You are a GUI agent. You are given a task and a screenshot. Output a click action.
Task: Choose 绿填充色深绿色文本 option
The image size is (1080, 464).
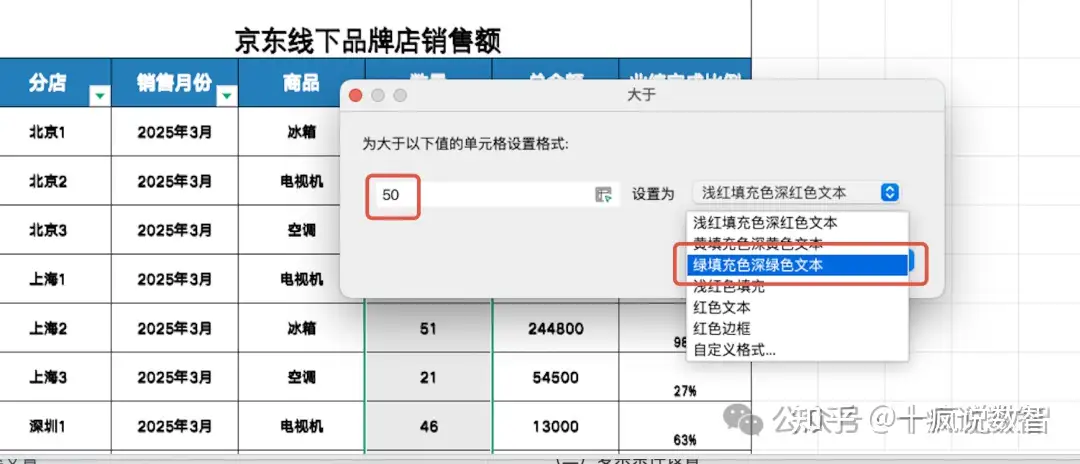[x=797, y=264]
